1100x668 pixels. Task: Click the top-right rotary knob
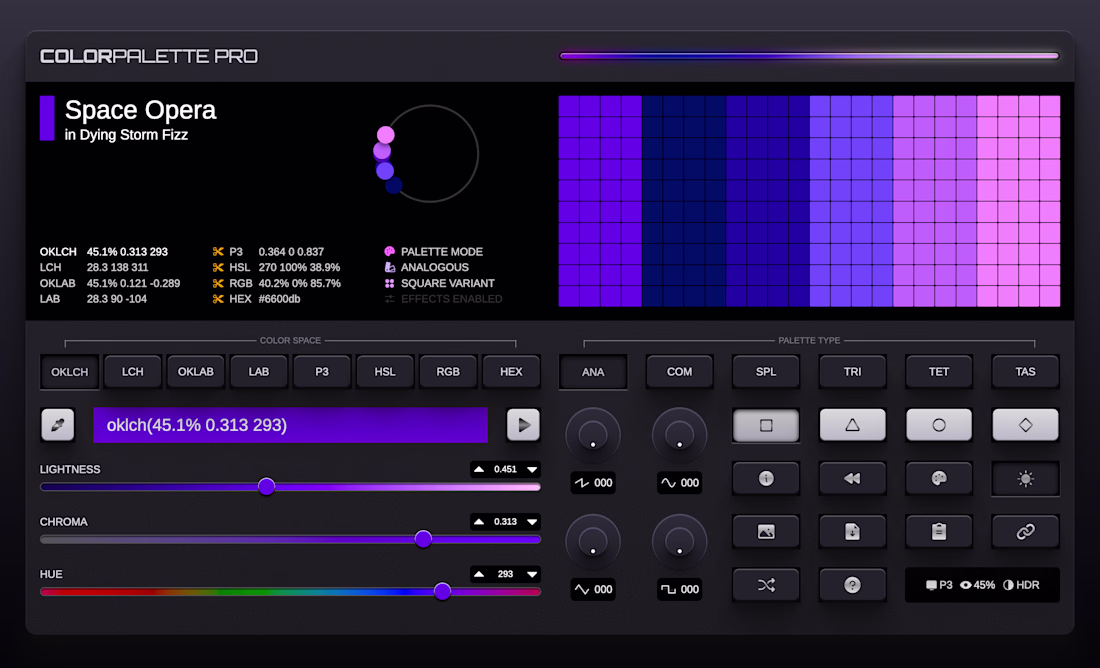(x=679, y=435)
